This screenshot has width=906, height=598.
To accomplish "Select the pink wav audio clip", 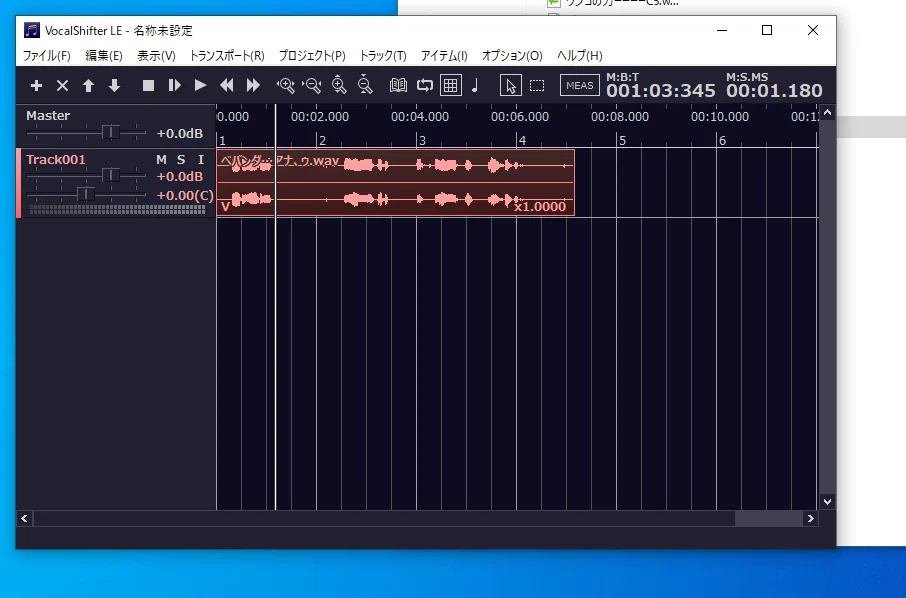I will tap(395, 183).
